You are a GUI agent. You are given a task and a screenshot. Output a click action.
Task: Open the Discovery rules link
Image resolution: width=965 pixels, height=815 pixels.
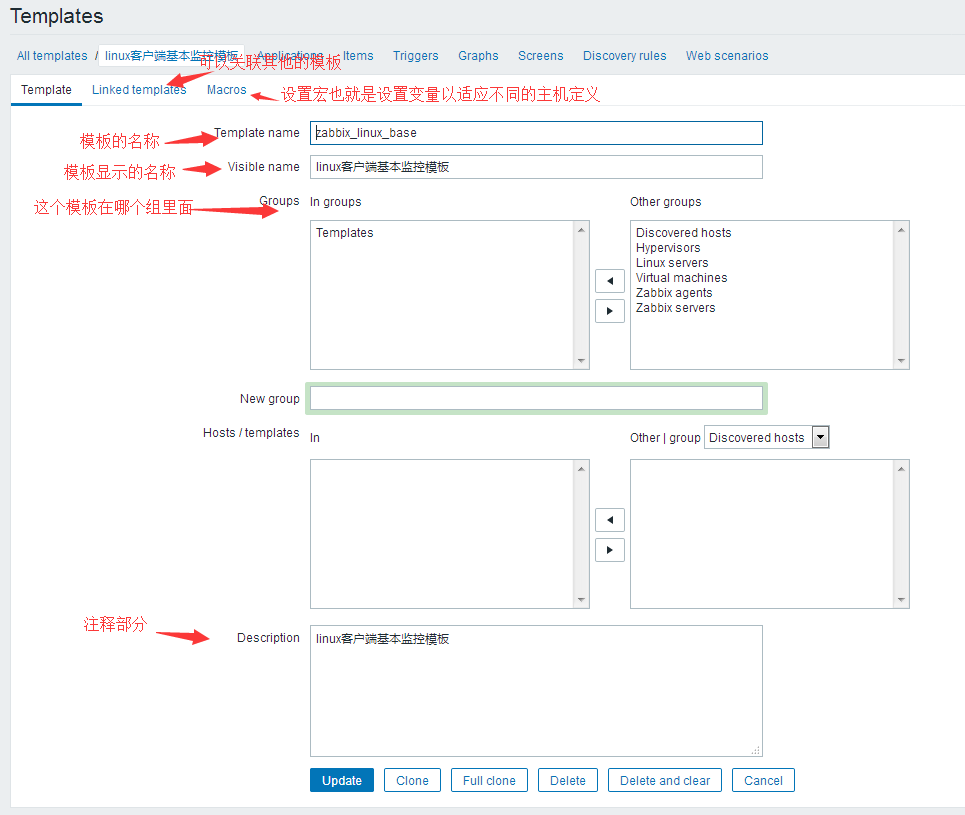click(x=624, y=56)
